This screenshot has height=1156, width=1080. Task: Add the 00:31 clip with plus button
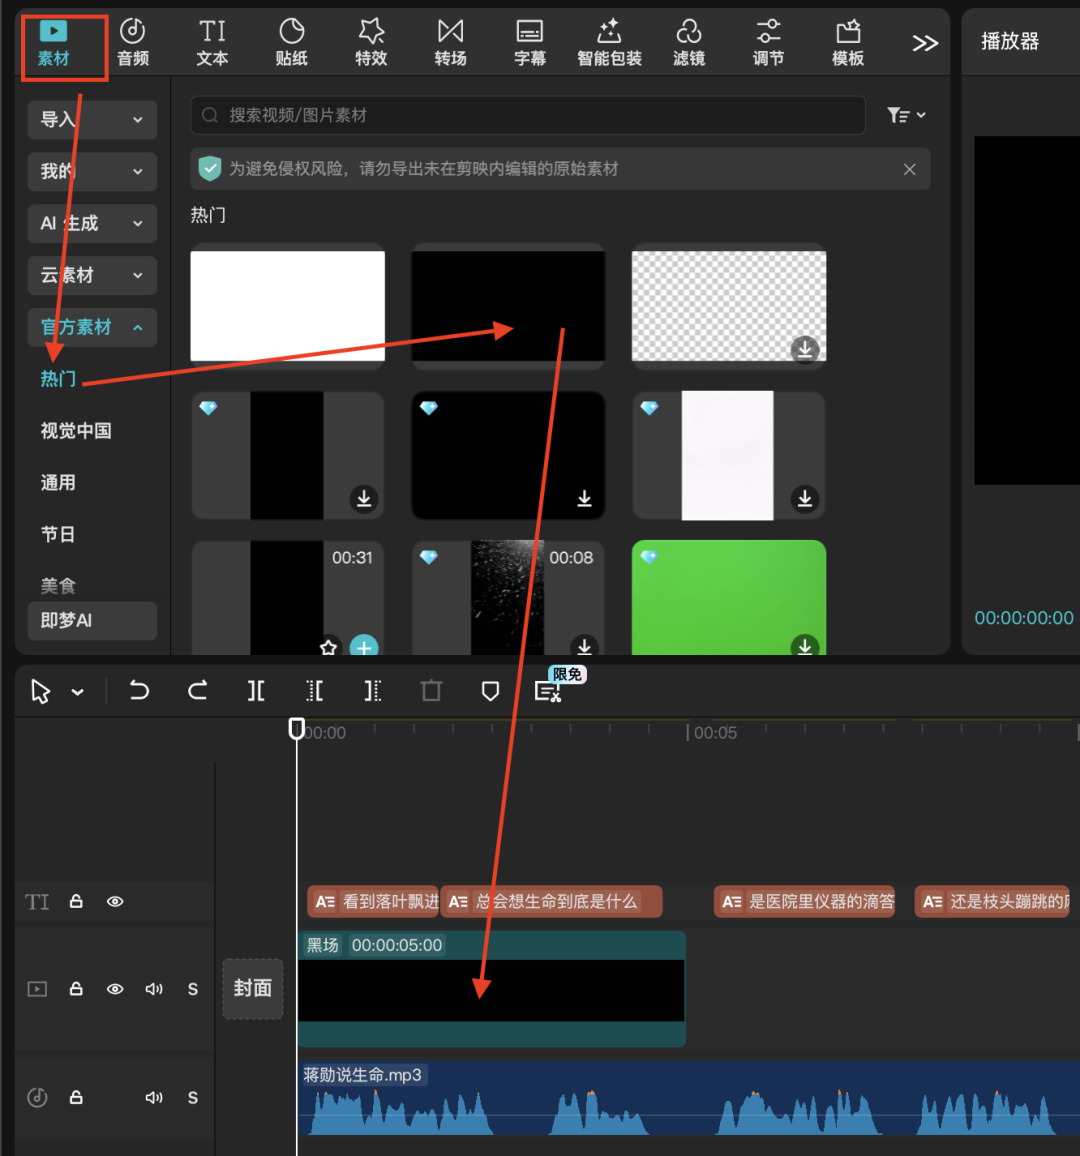(364, 647)
